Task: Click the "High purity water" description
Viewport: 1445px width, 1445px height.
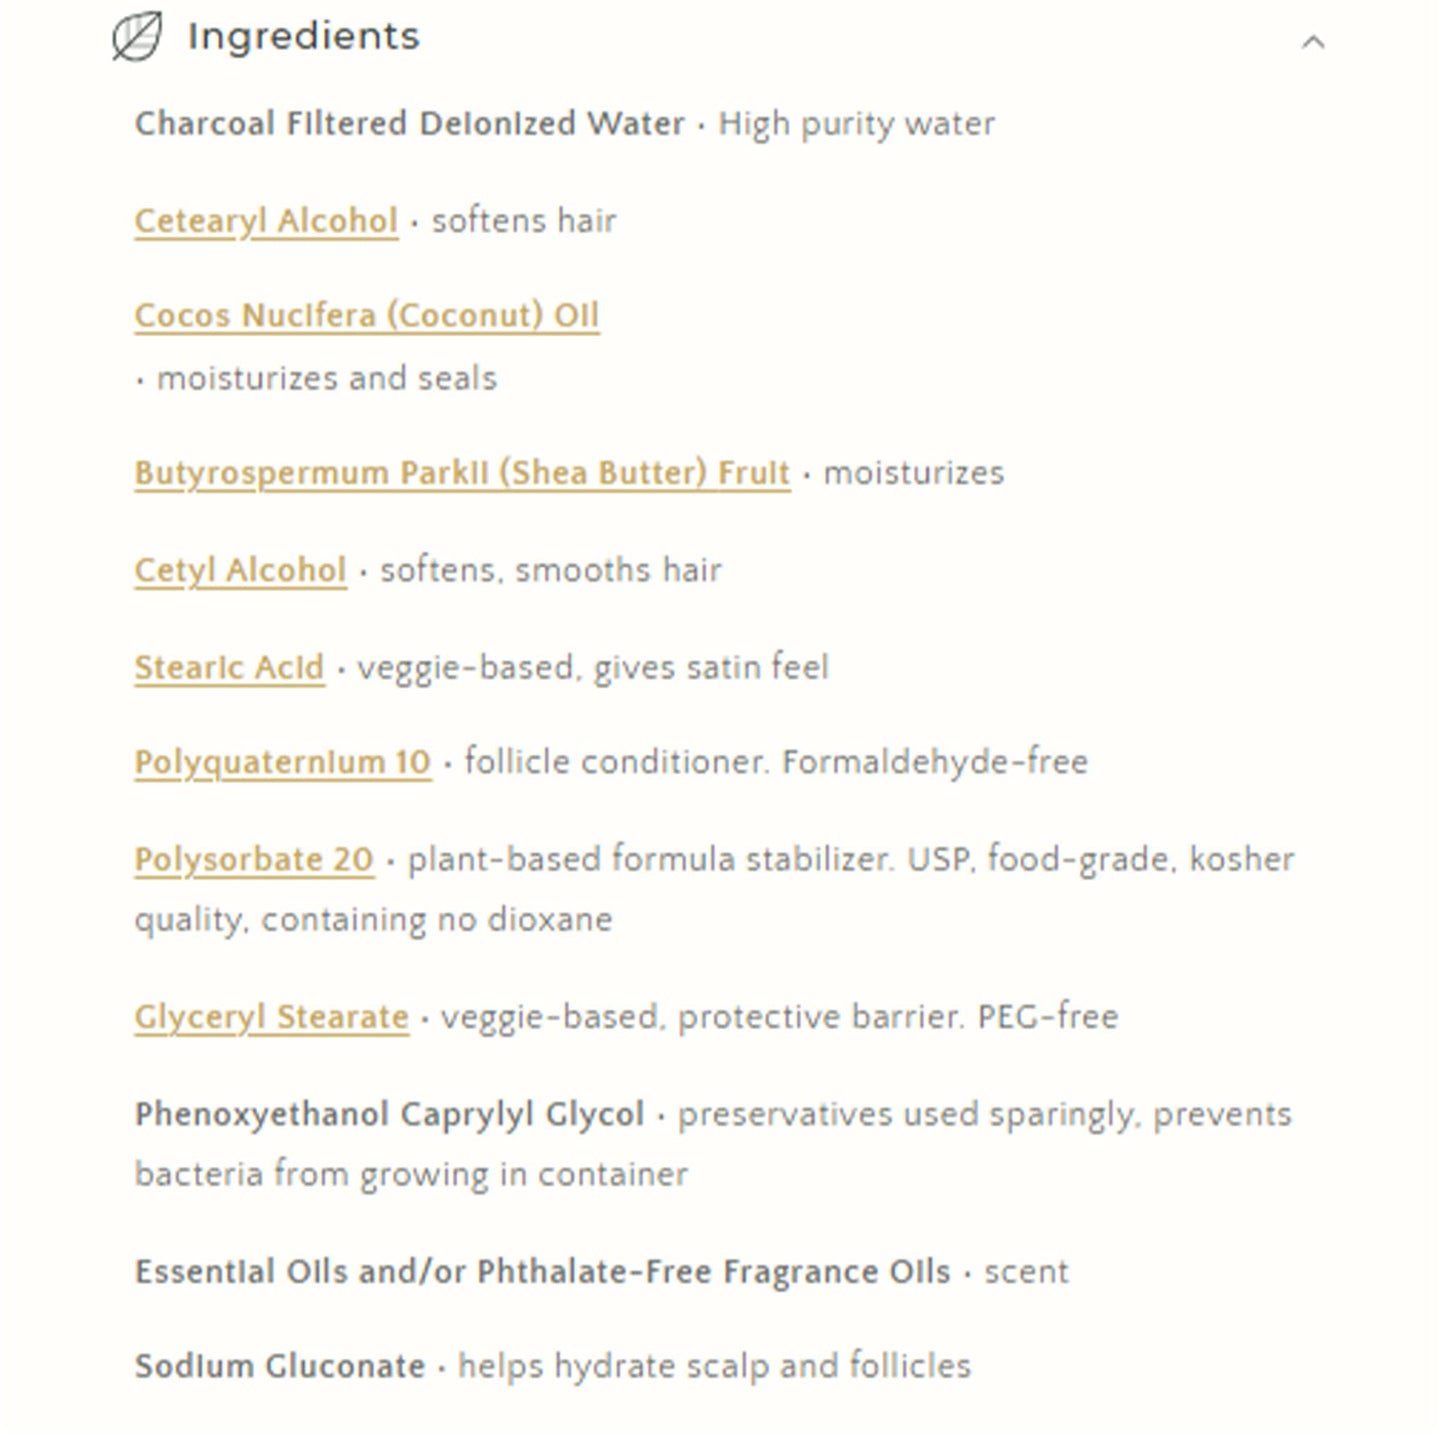Action: pyautogui.click(x=857, y=124)
